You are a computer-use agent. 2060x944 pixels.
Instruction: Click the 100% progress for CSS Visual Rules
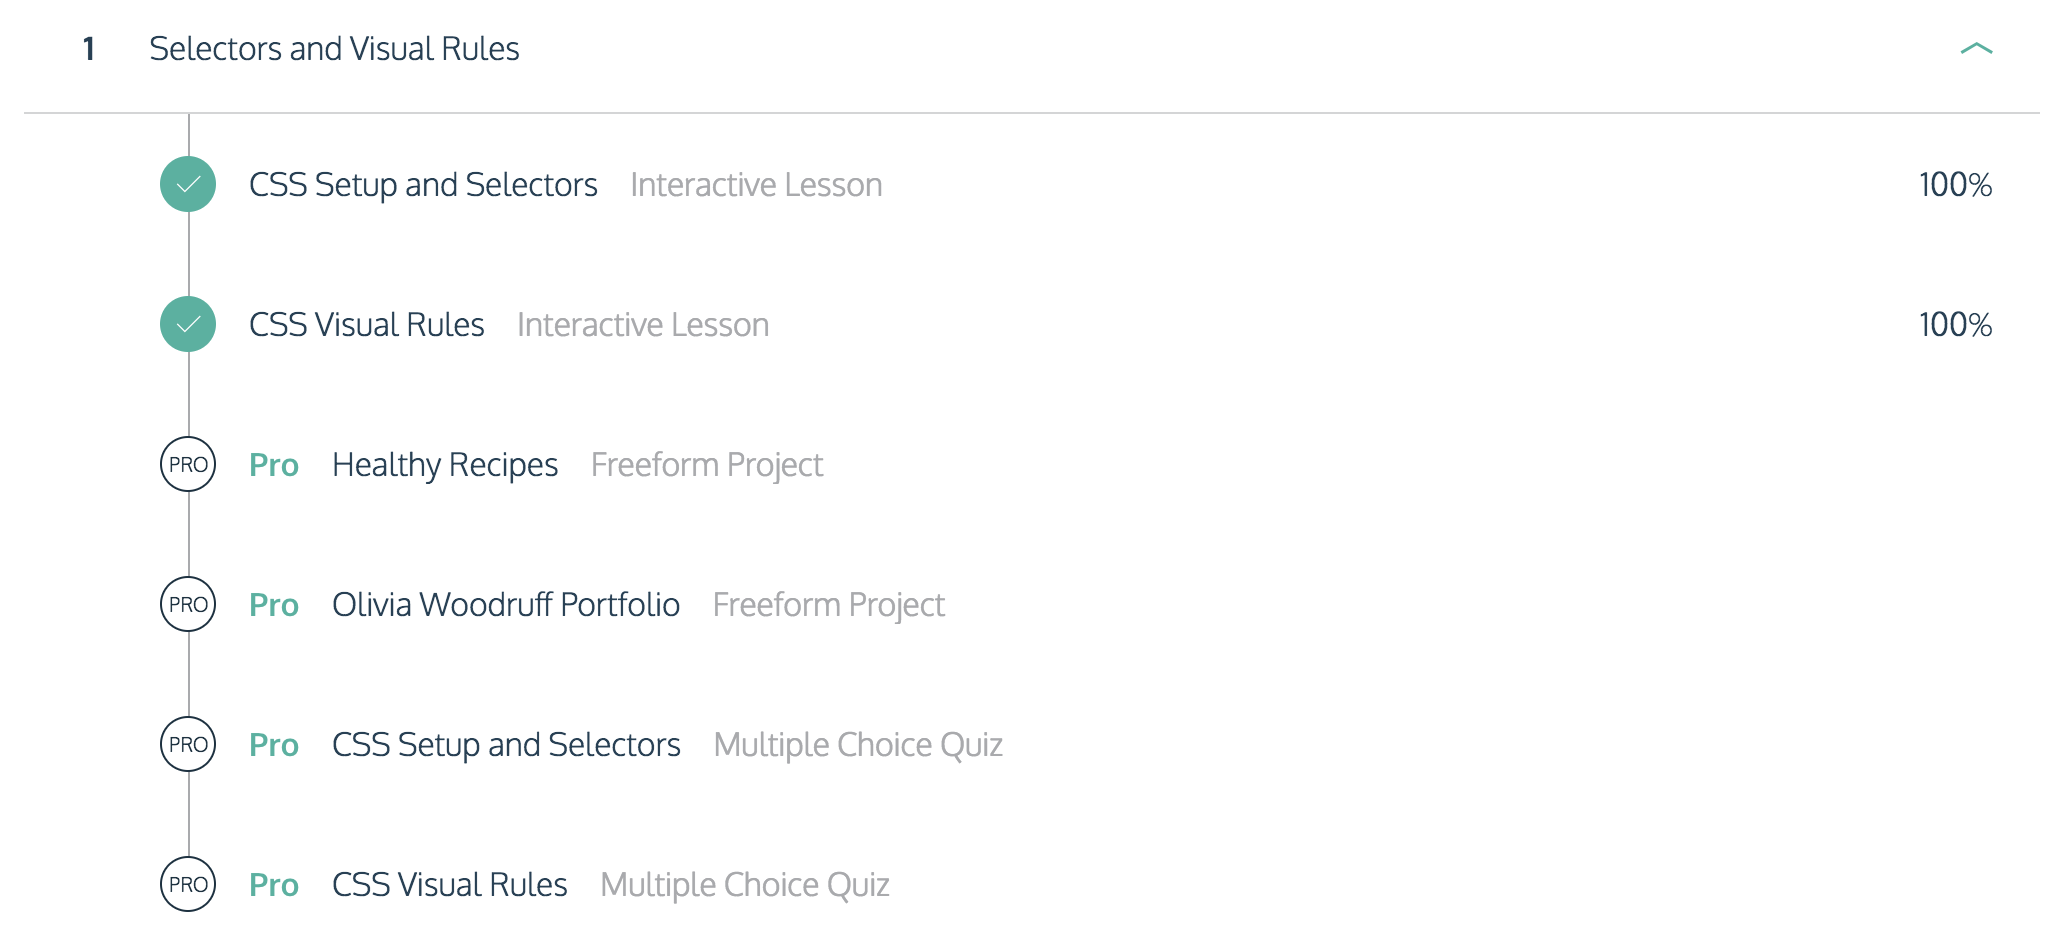click(x=1955, y=325)
